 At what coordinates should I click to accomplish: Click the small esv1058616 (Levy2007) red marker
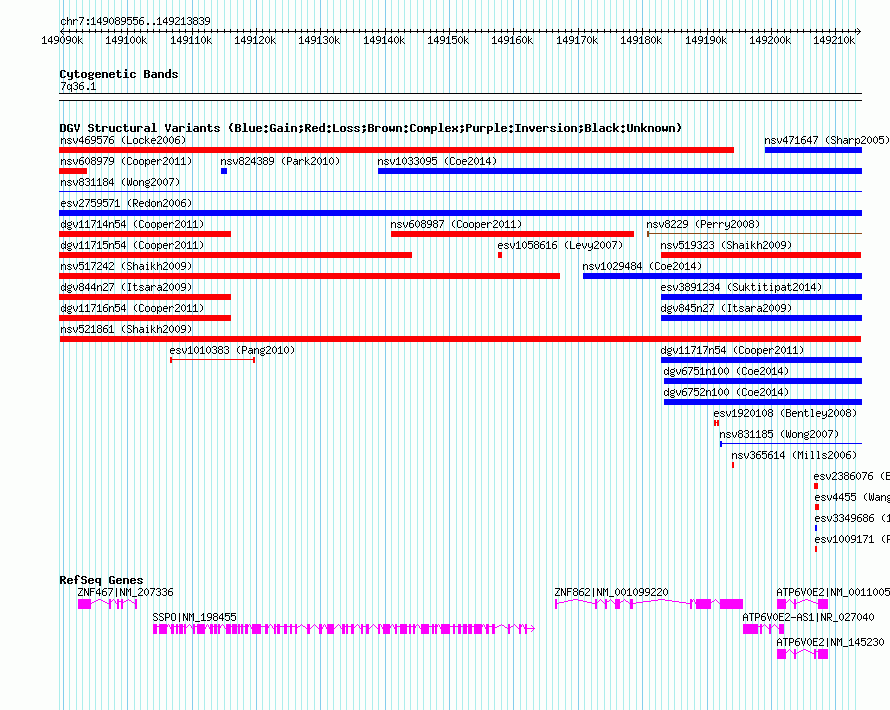500,255
